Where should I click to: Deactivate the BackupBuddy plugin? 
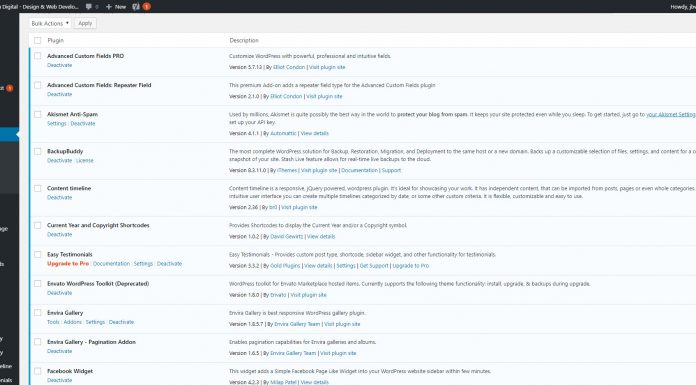tap(59, 161)
